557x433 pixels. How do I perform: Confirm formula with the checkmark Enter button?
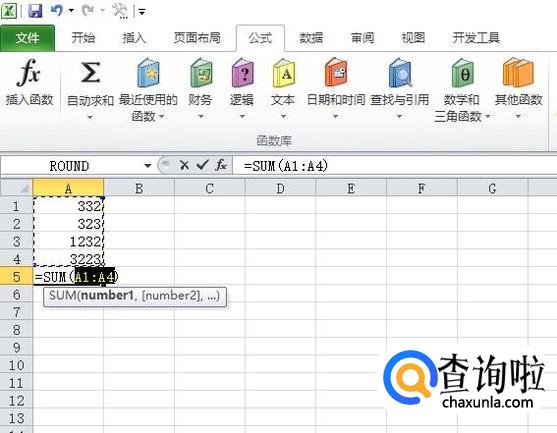[x=202, y=165]
